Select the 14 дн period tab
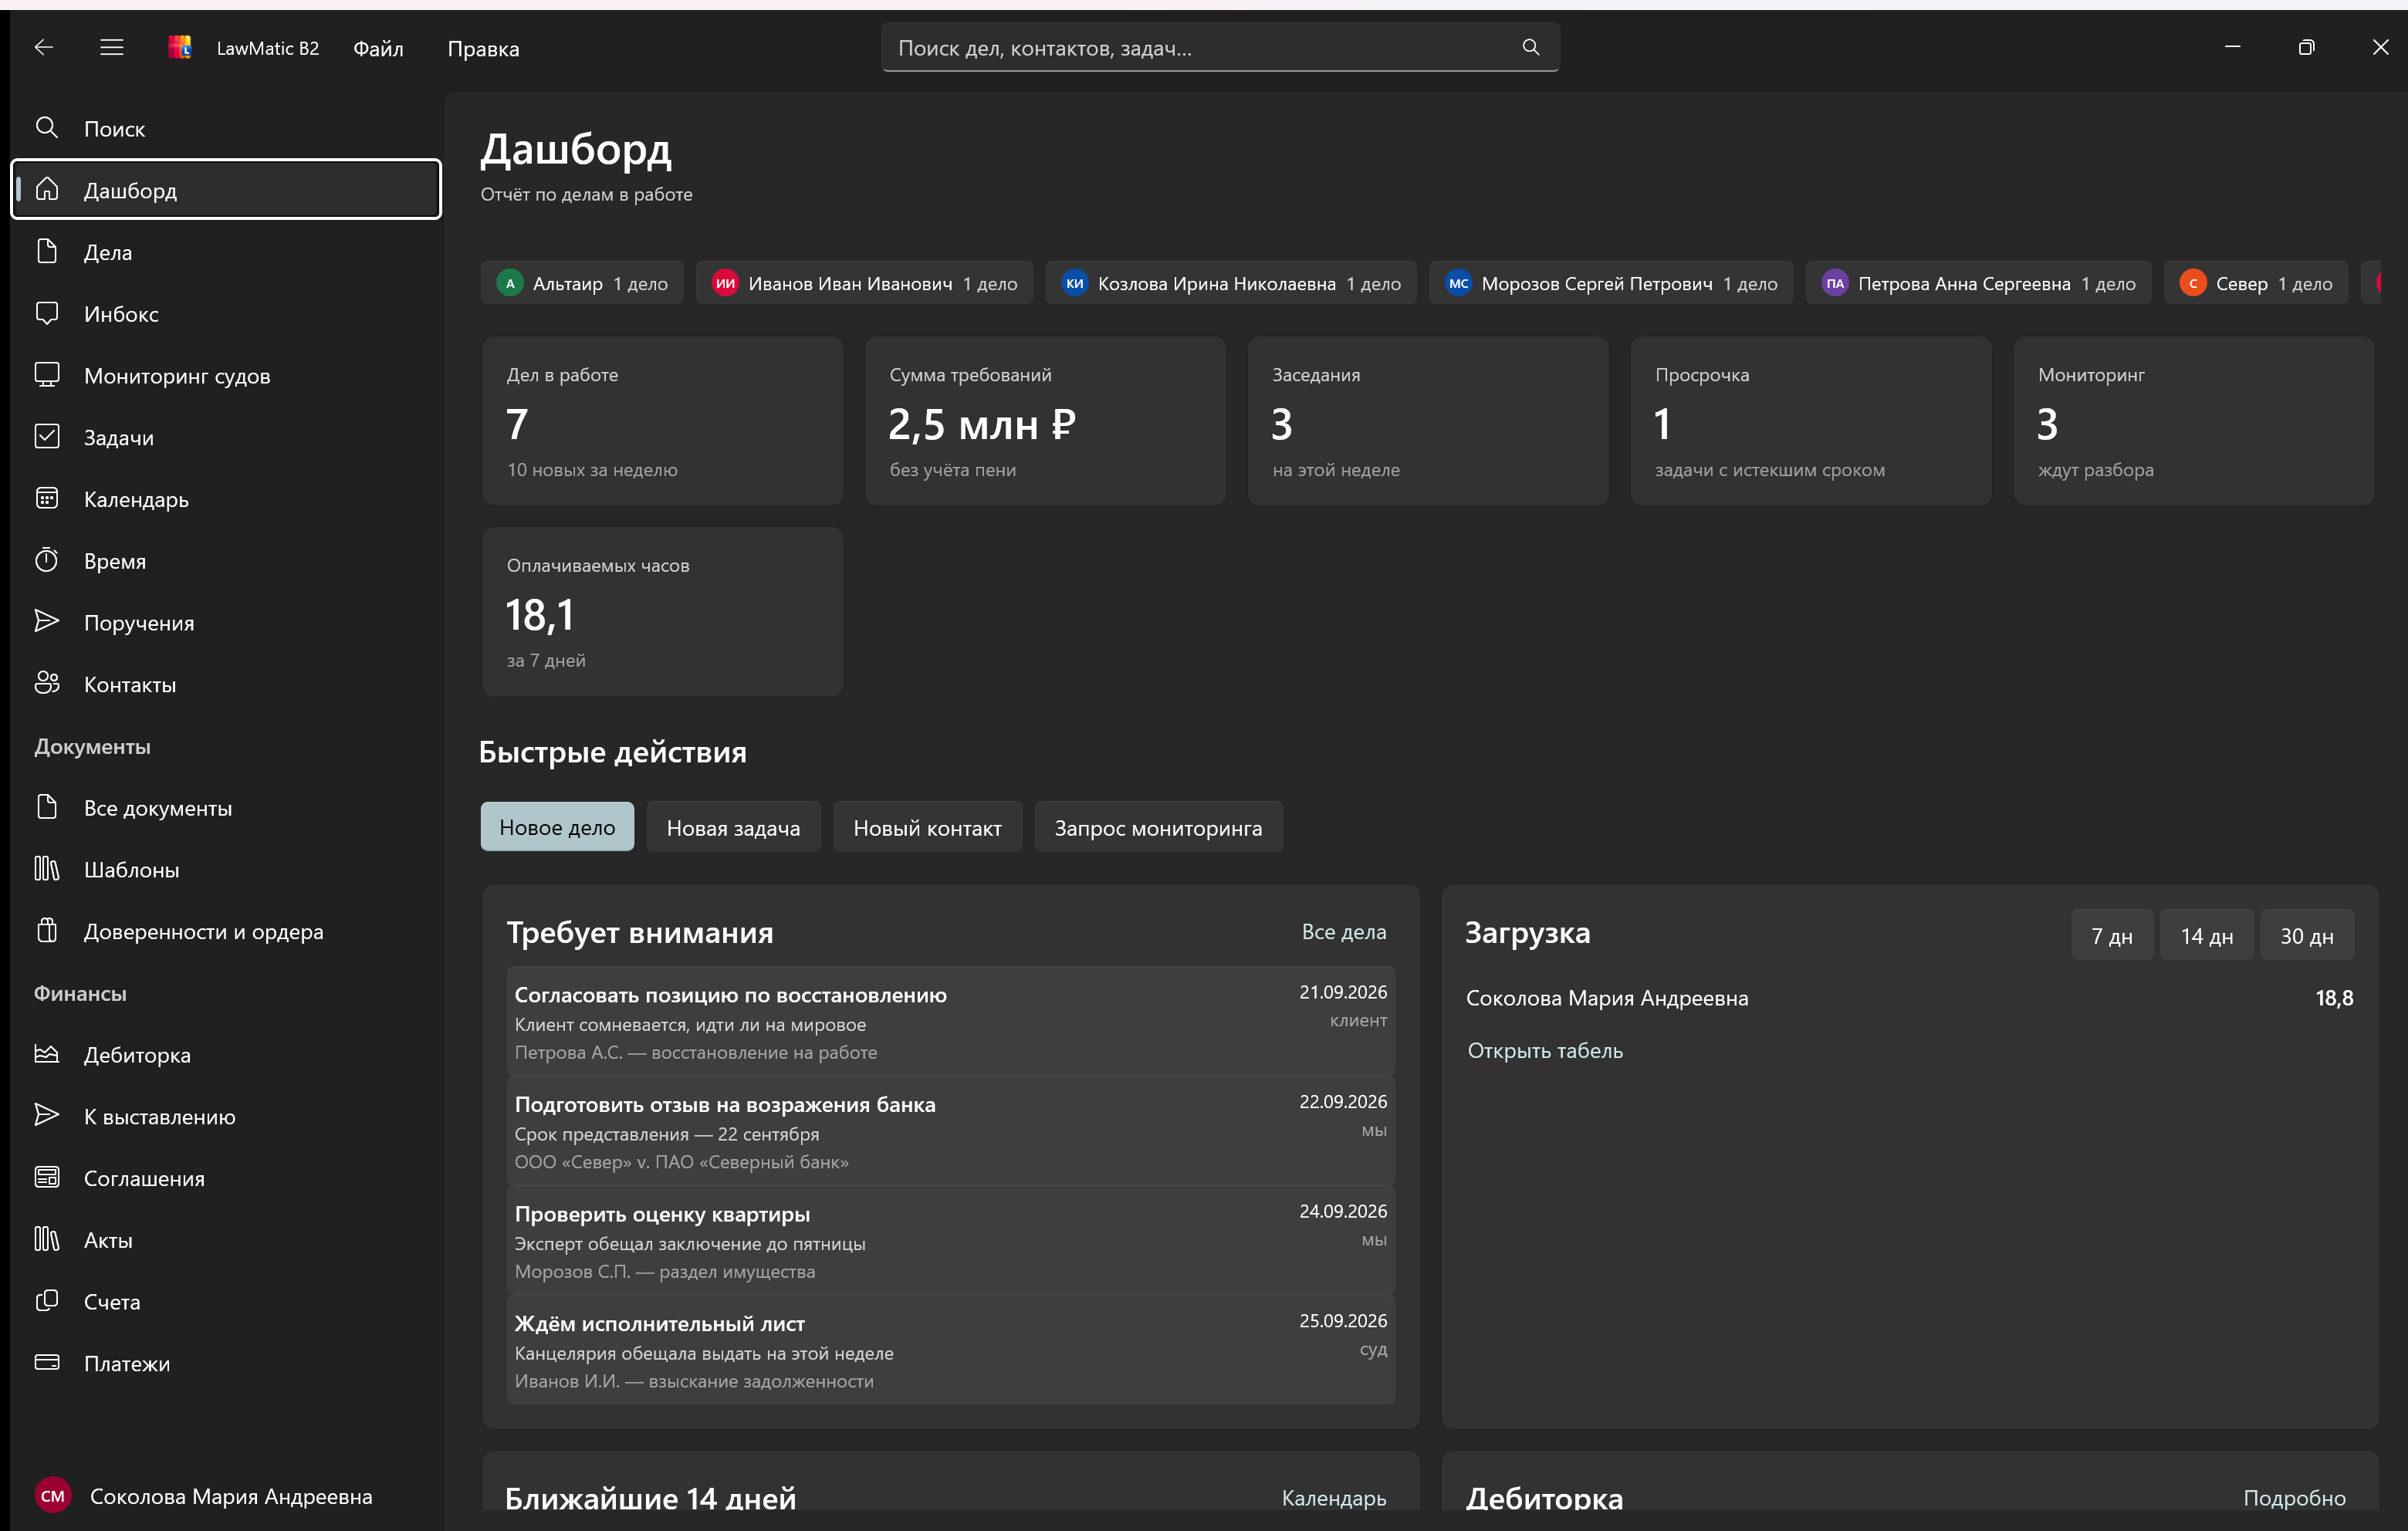2408x1531 pixels. 2207,936
